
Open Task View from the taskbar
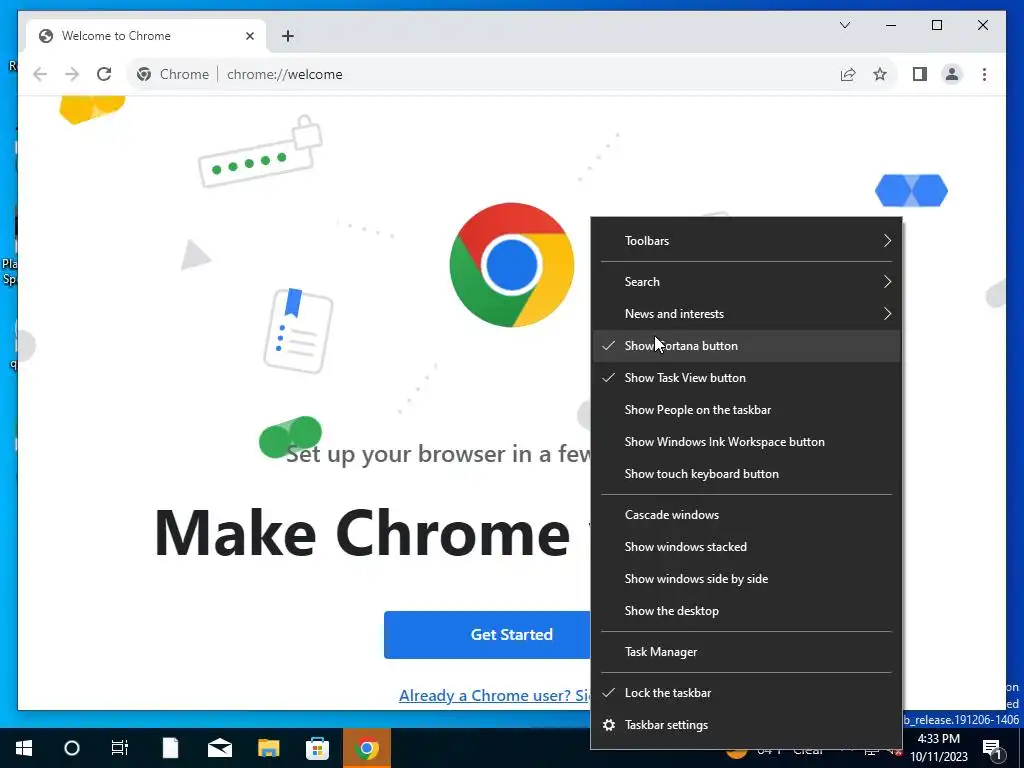(x=120, y=748)
